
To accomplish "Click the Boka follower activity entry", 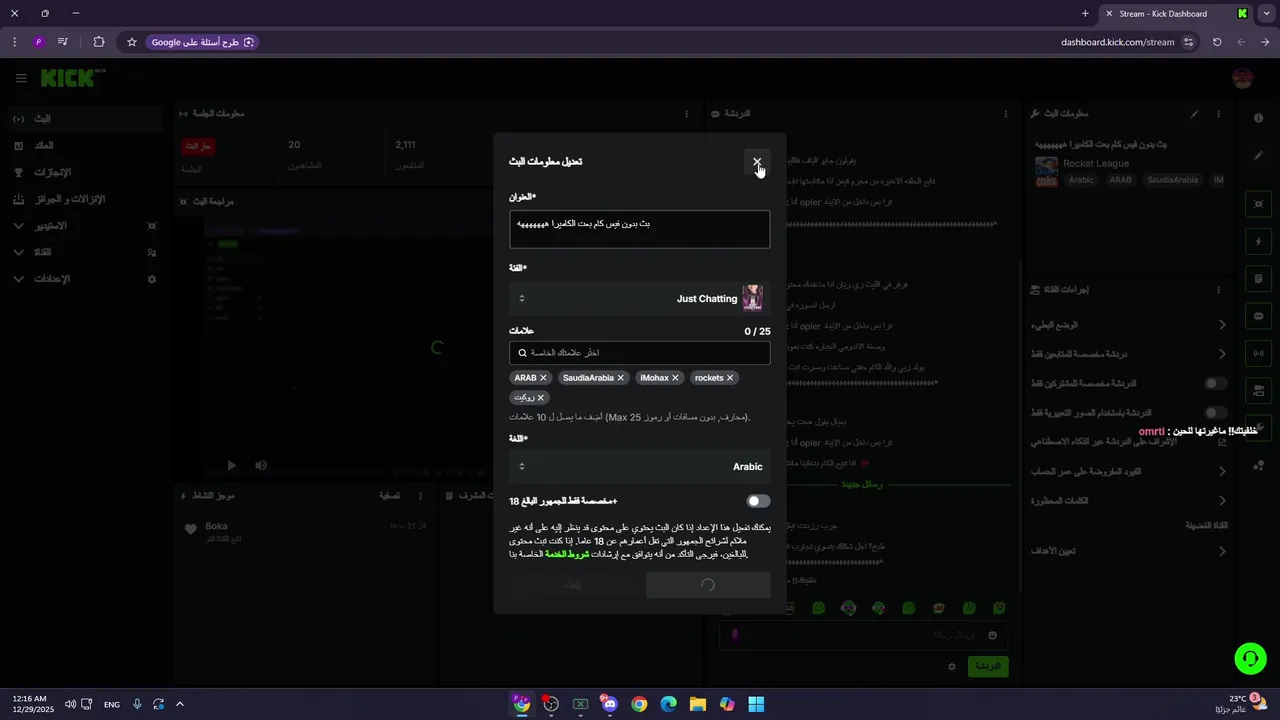I will click(x=305, y=531).
